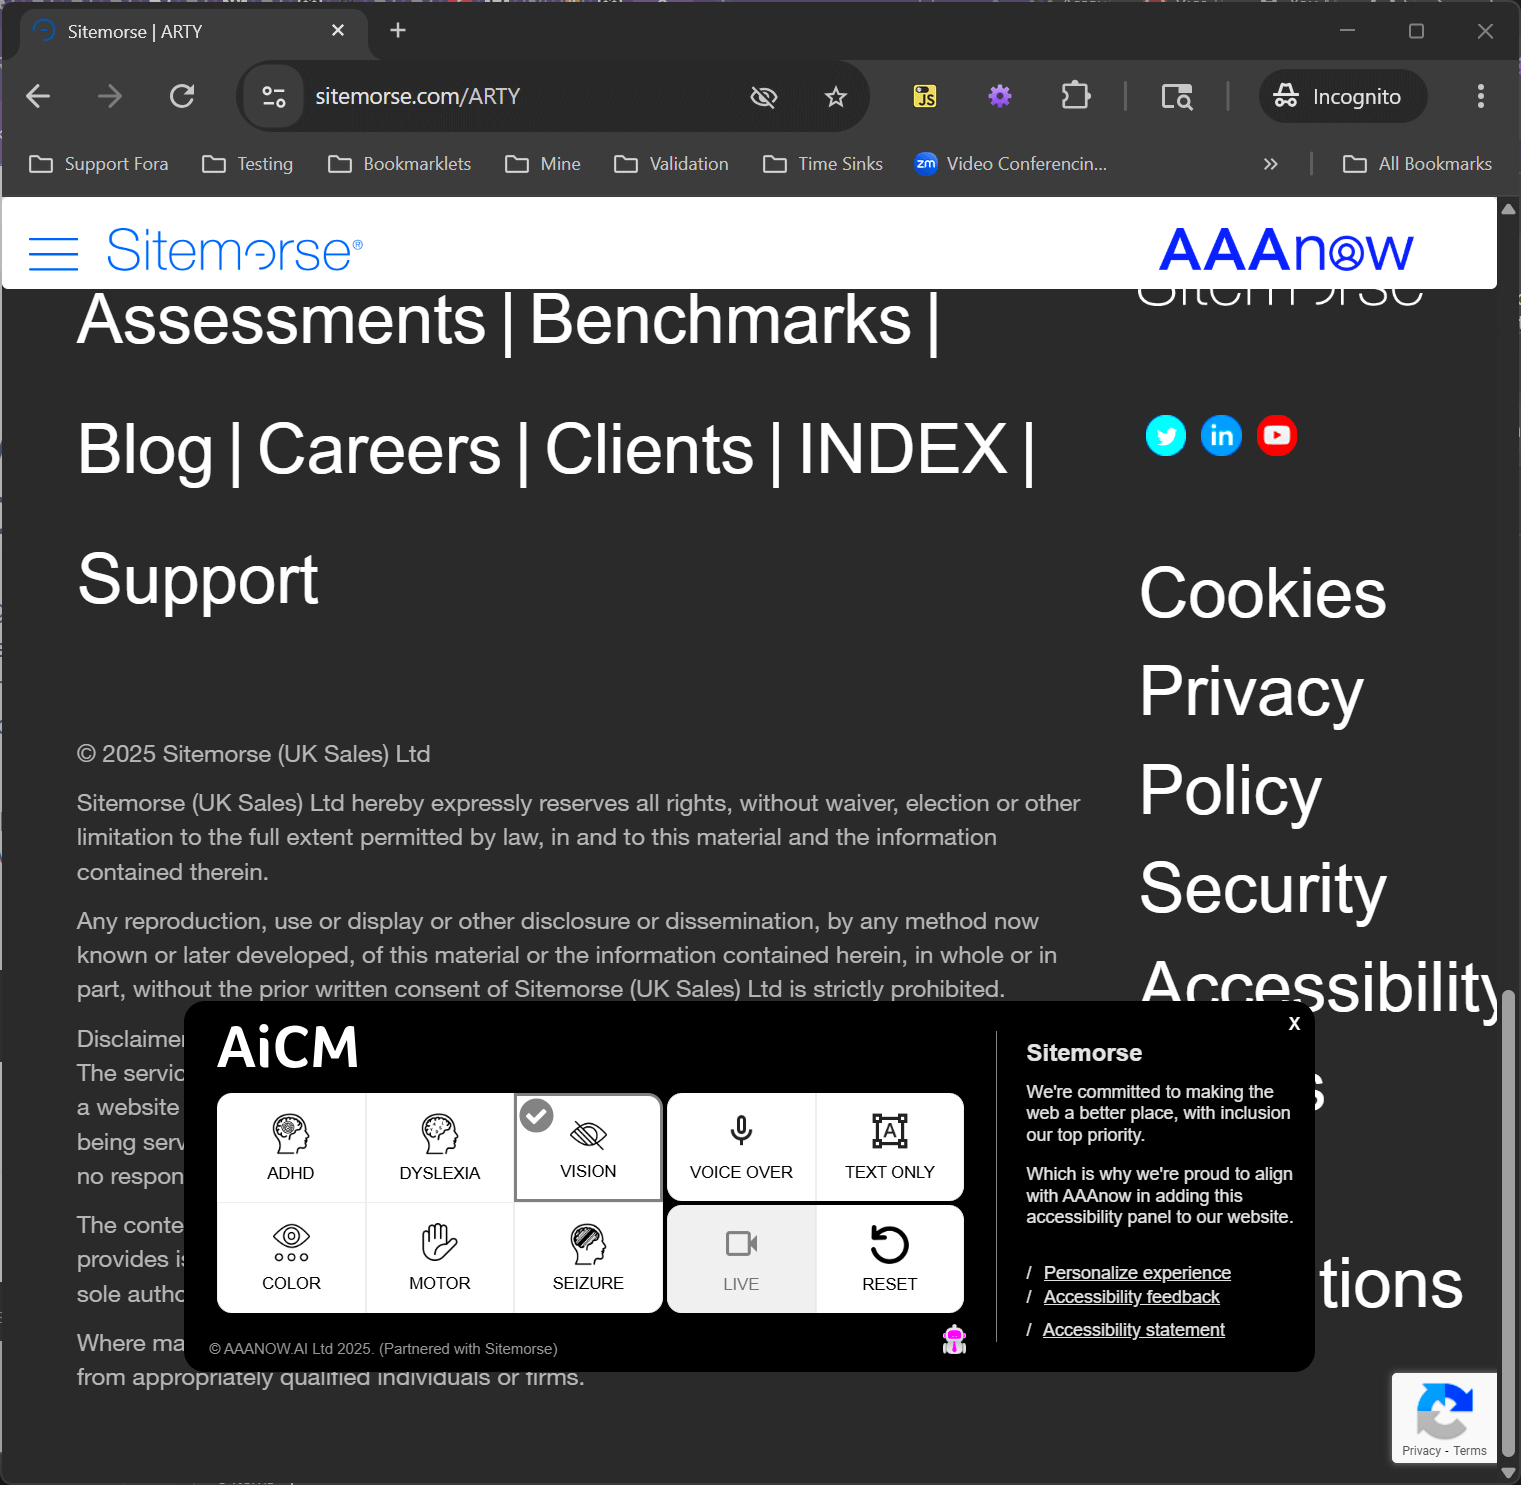Click the Sitemorse logo
The height and width of the screenshot is (1485, 1521).
(x=235, y=250)
